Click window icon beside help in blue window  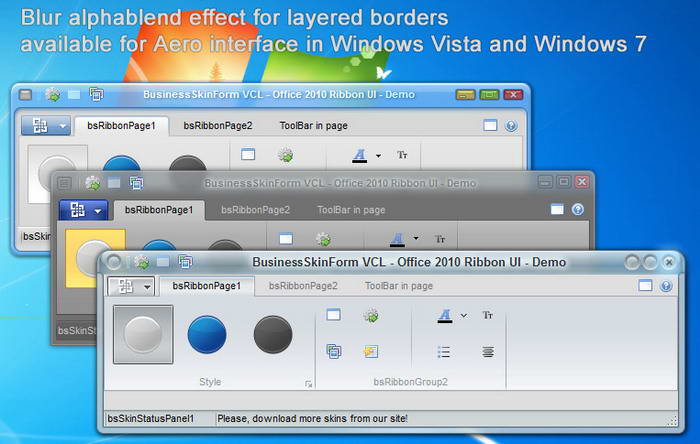pyautogui.click(x=490, y=125)
